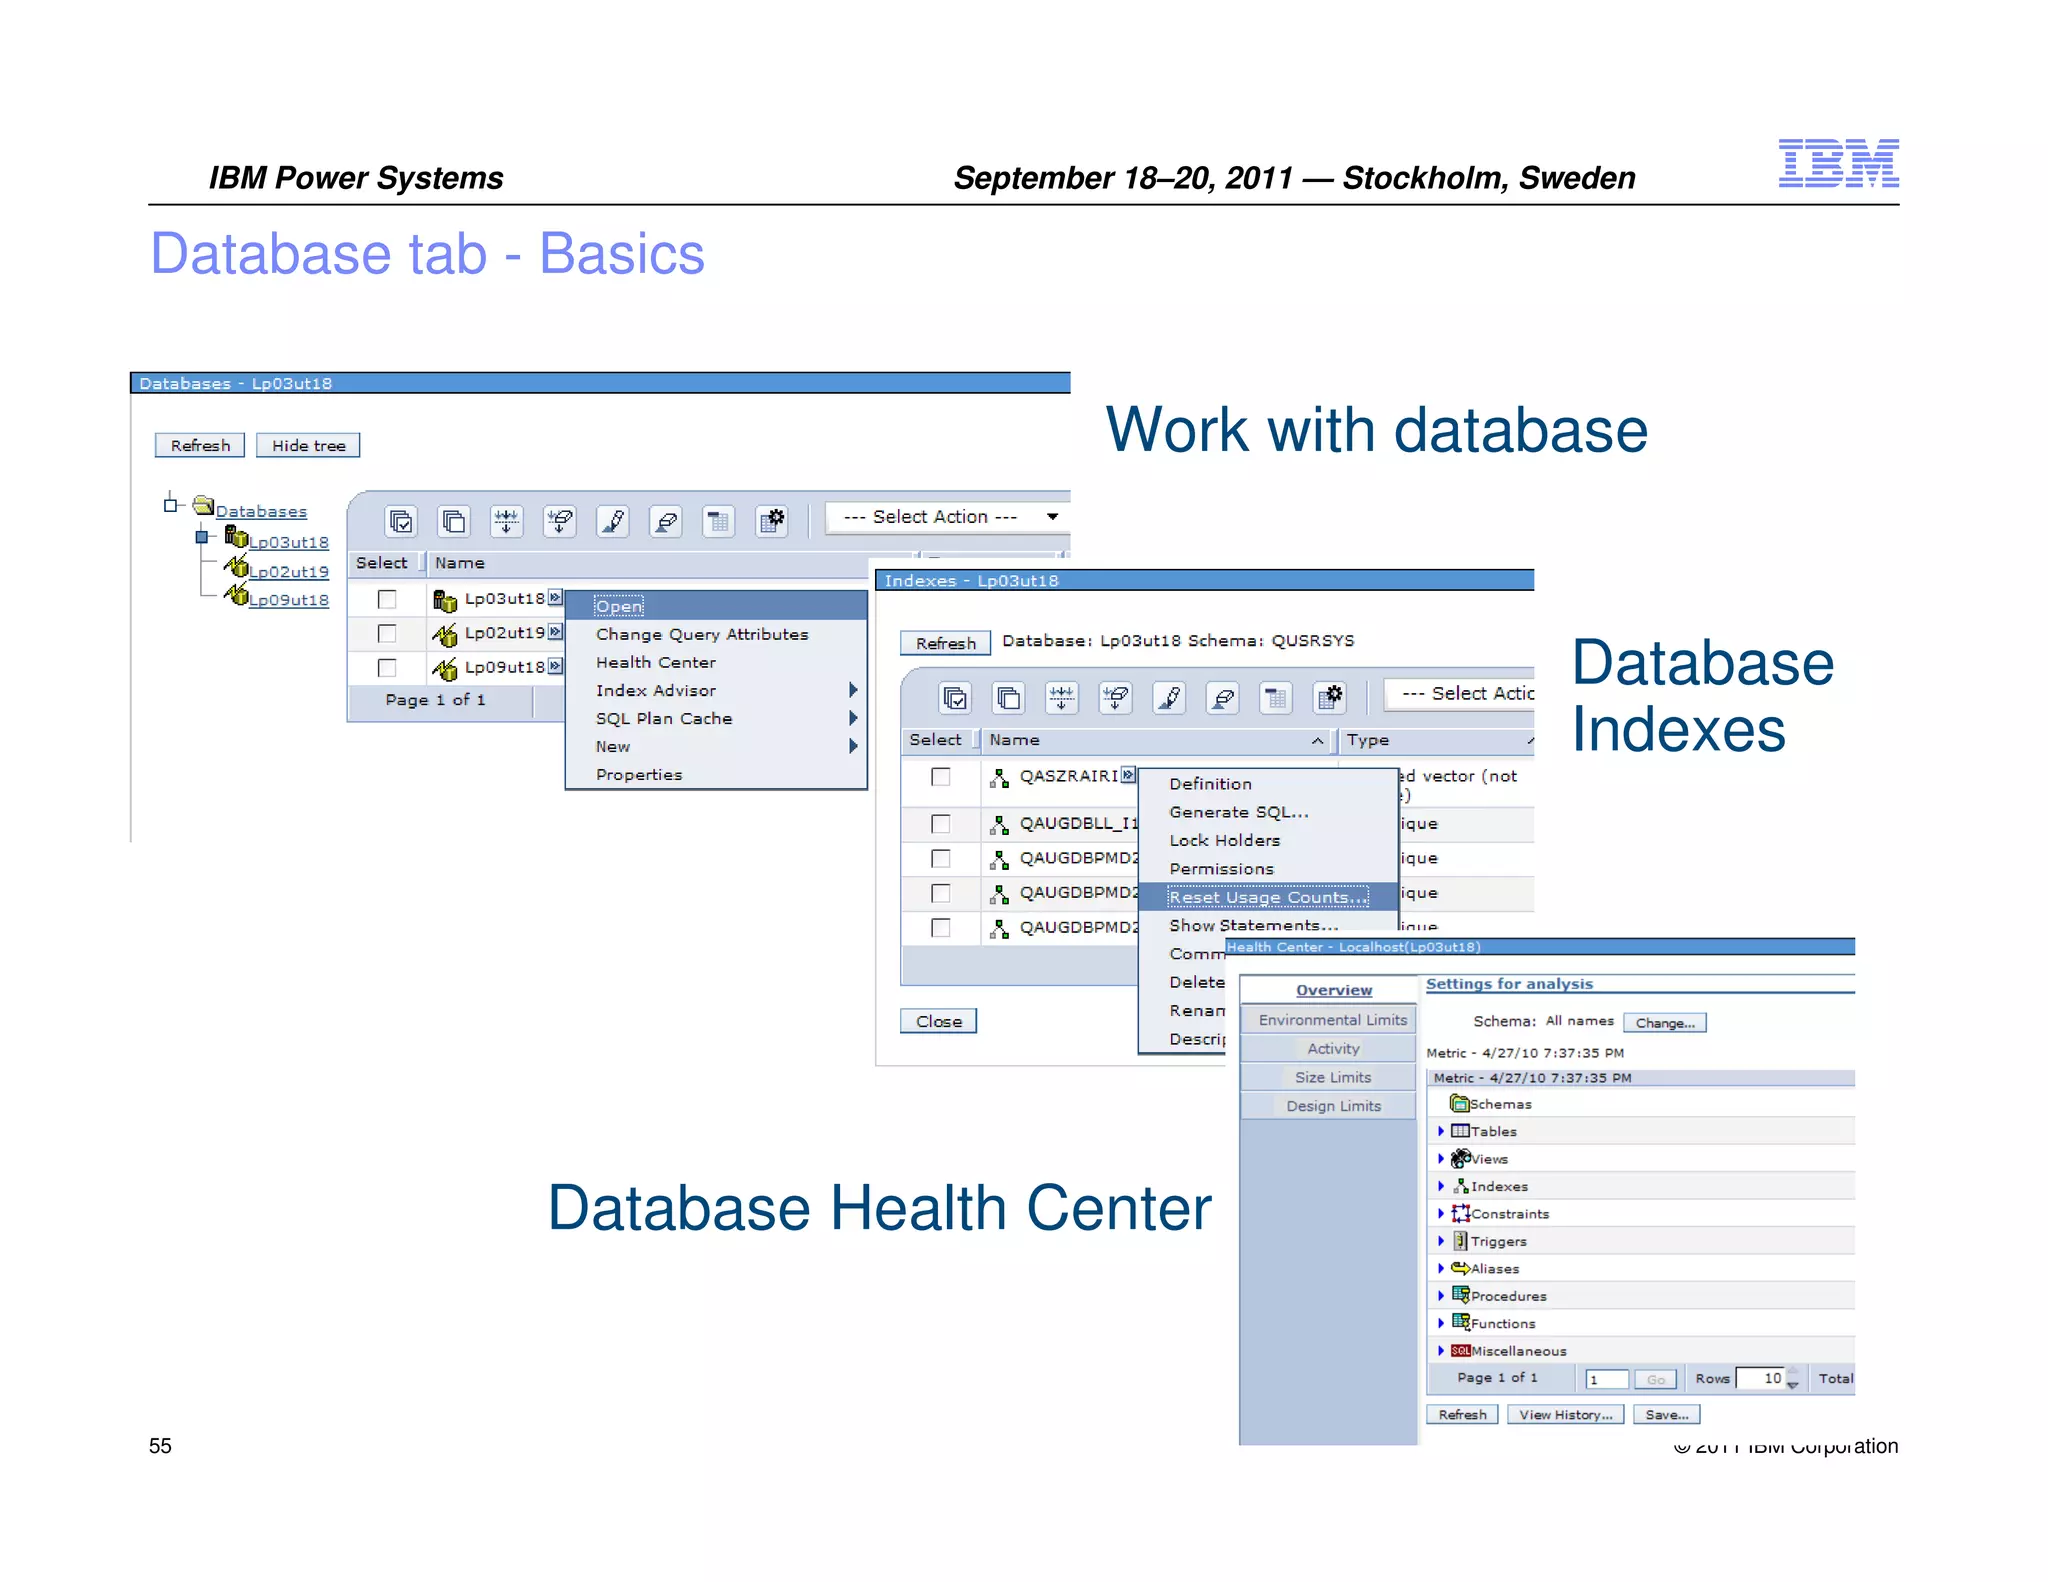
Task: Click Change... button next to Schema
Action: [1665, 1023]
